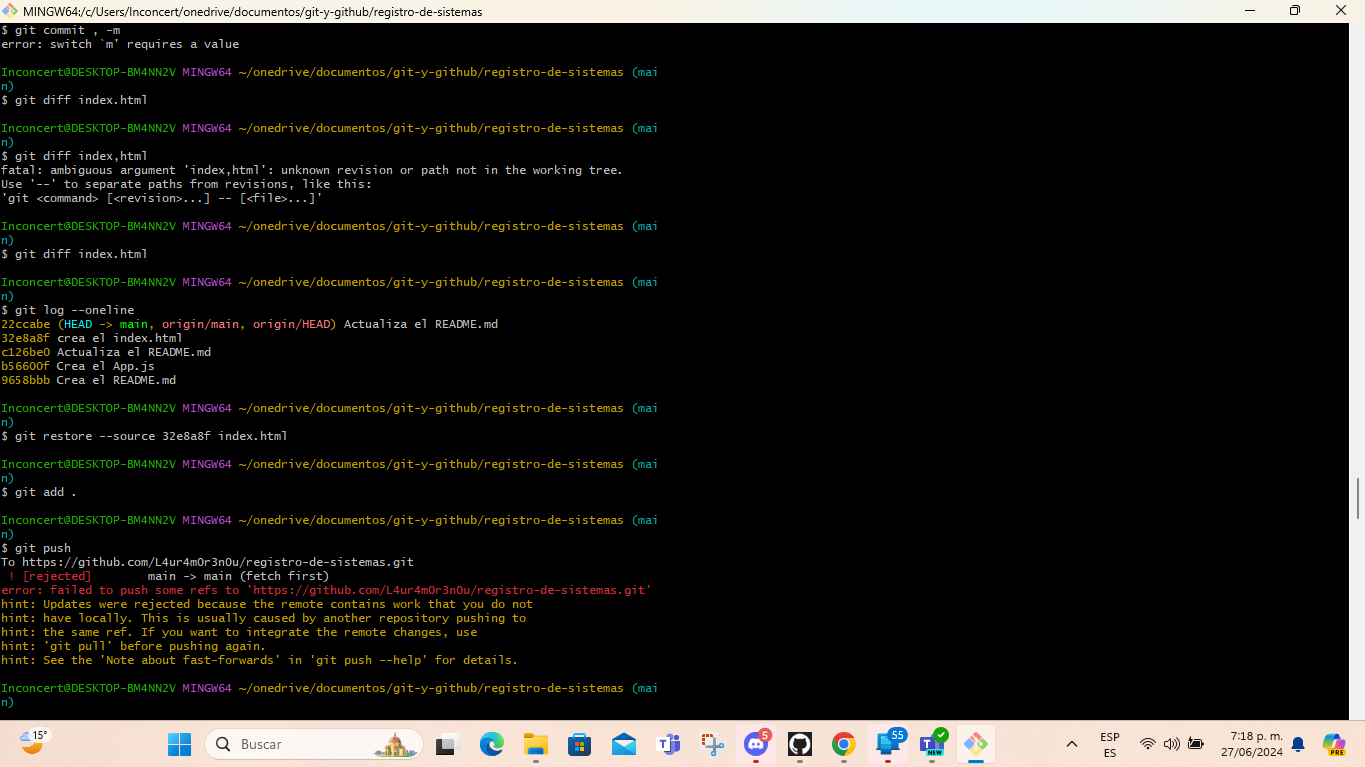Click the 'To https://github.com/...' remote URL line

(x=207, y=562)
